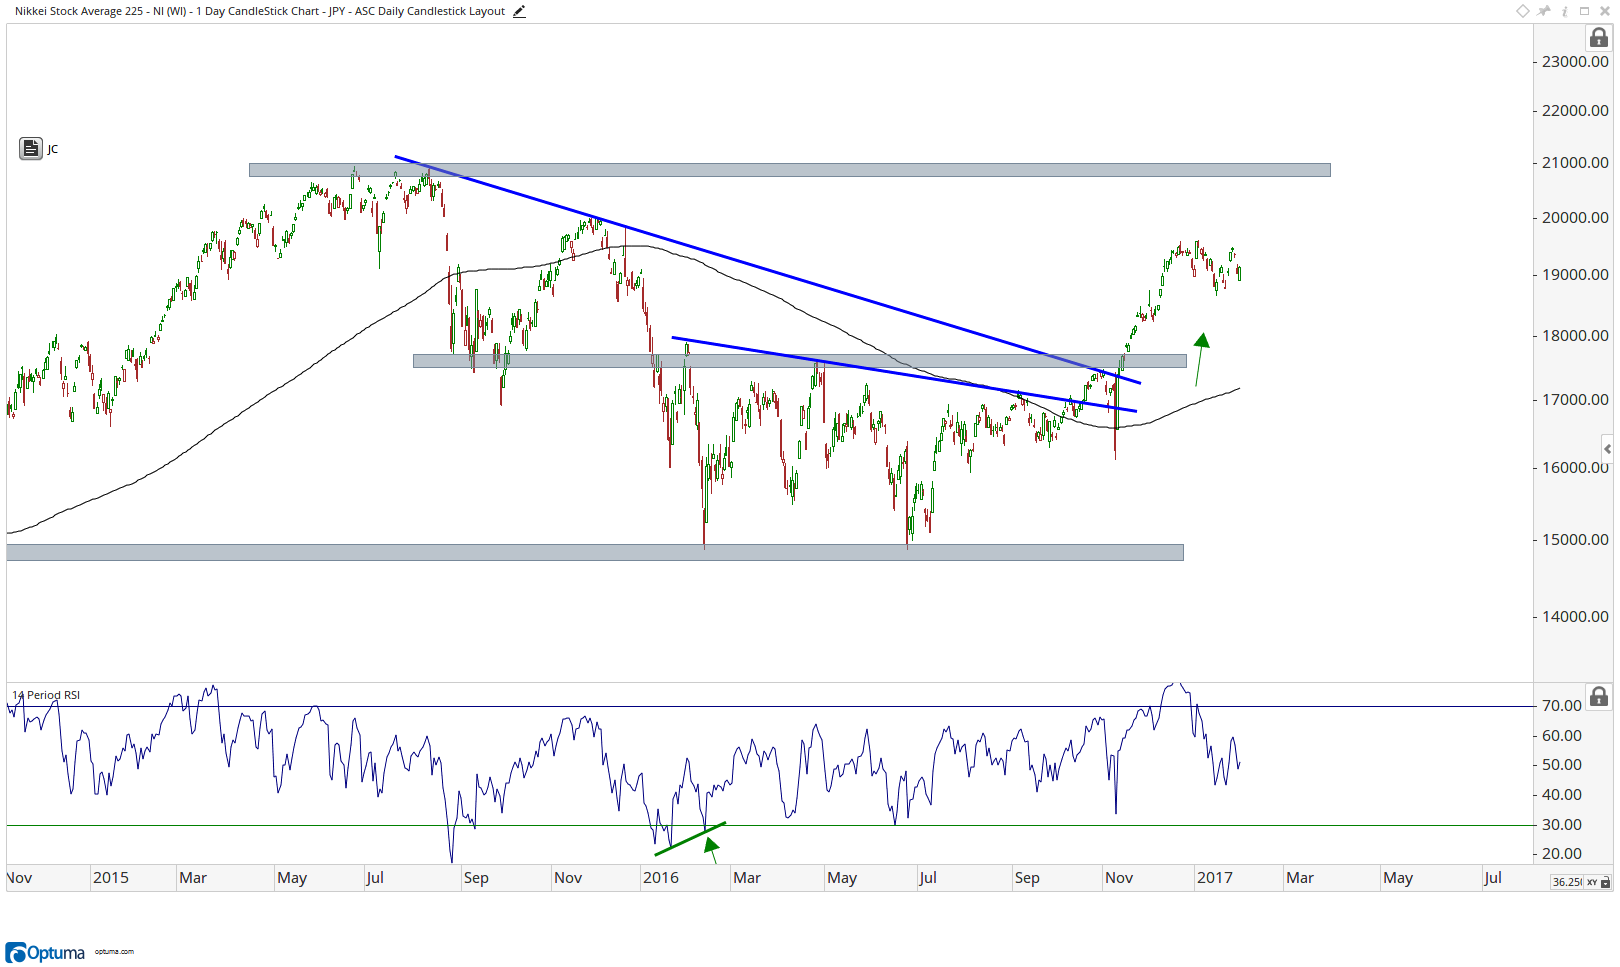Click the 2017 label on the date axis

[x=1215, y=877]
